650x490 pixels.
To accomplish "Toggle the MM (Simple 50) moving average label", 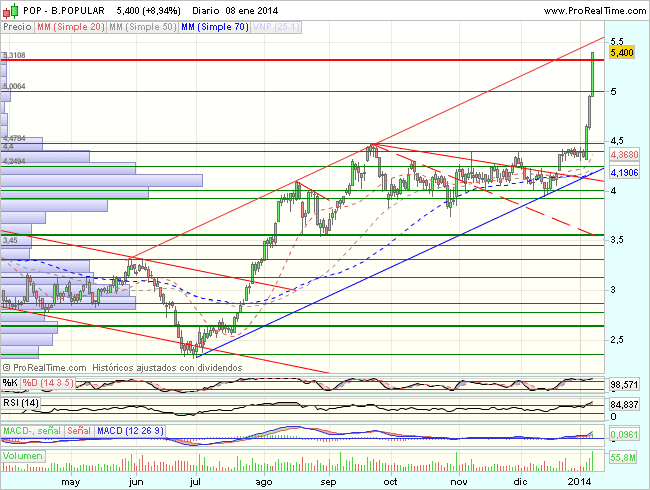I will click(143, 27).
